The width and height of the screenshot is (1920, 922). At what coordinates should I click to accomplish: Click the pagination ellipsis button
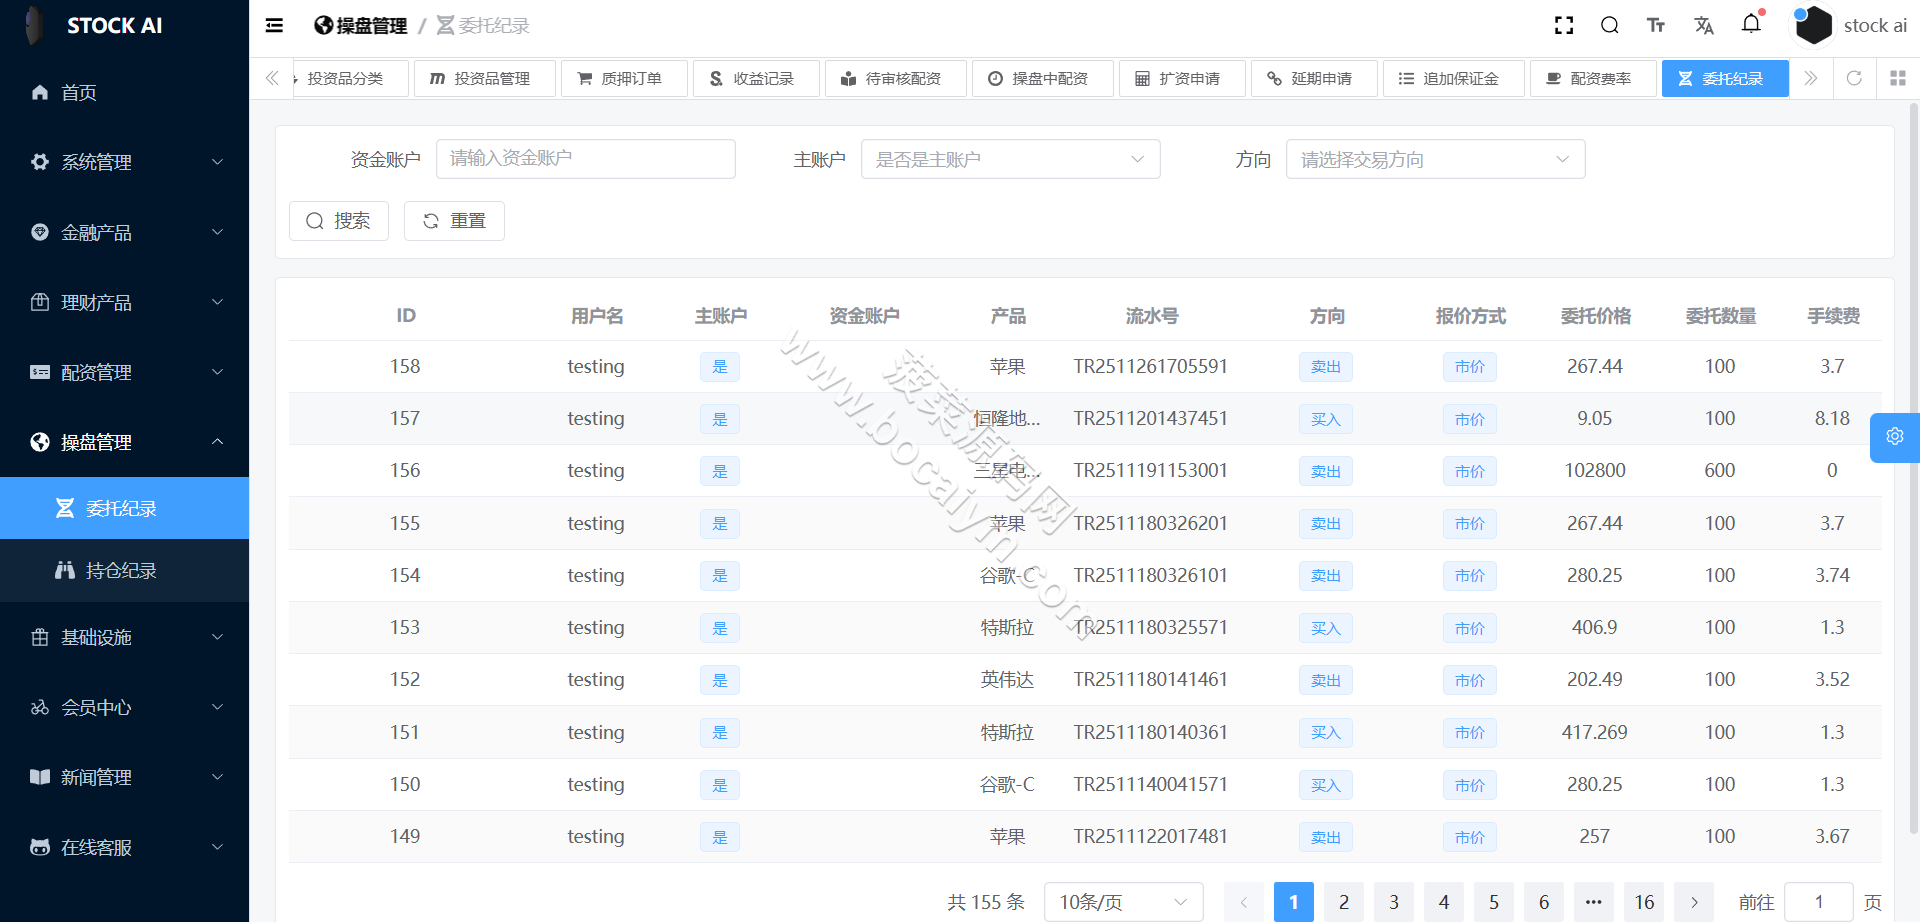1594,902
